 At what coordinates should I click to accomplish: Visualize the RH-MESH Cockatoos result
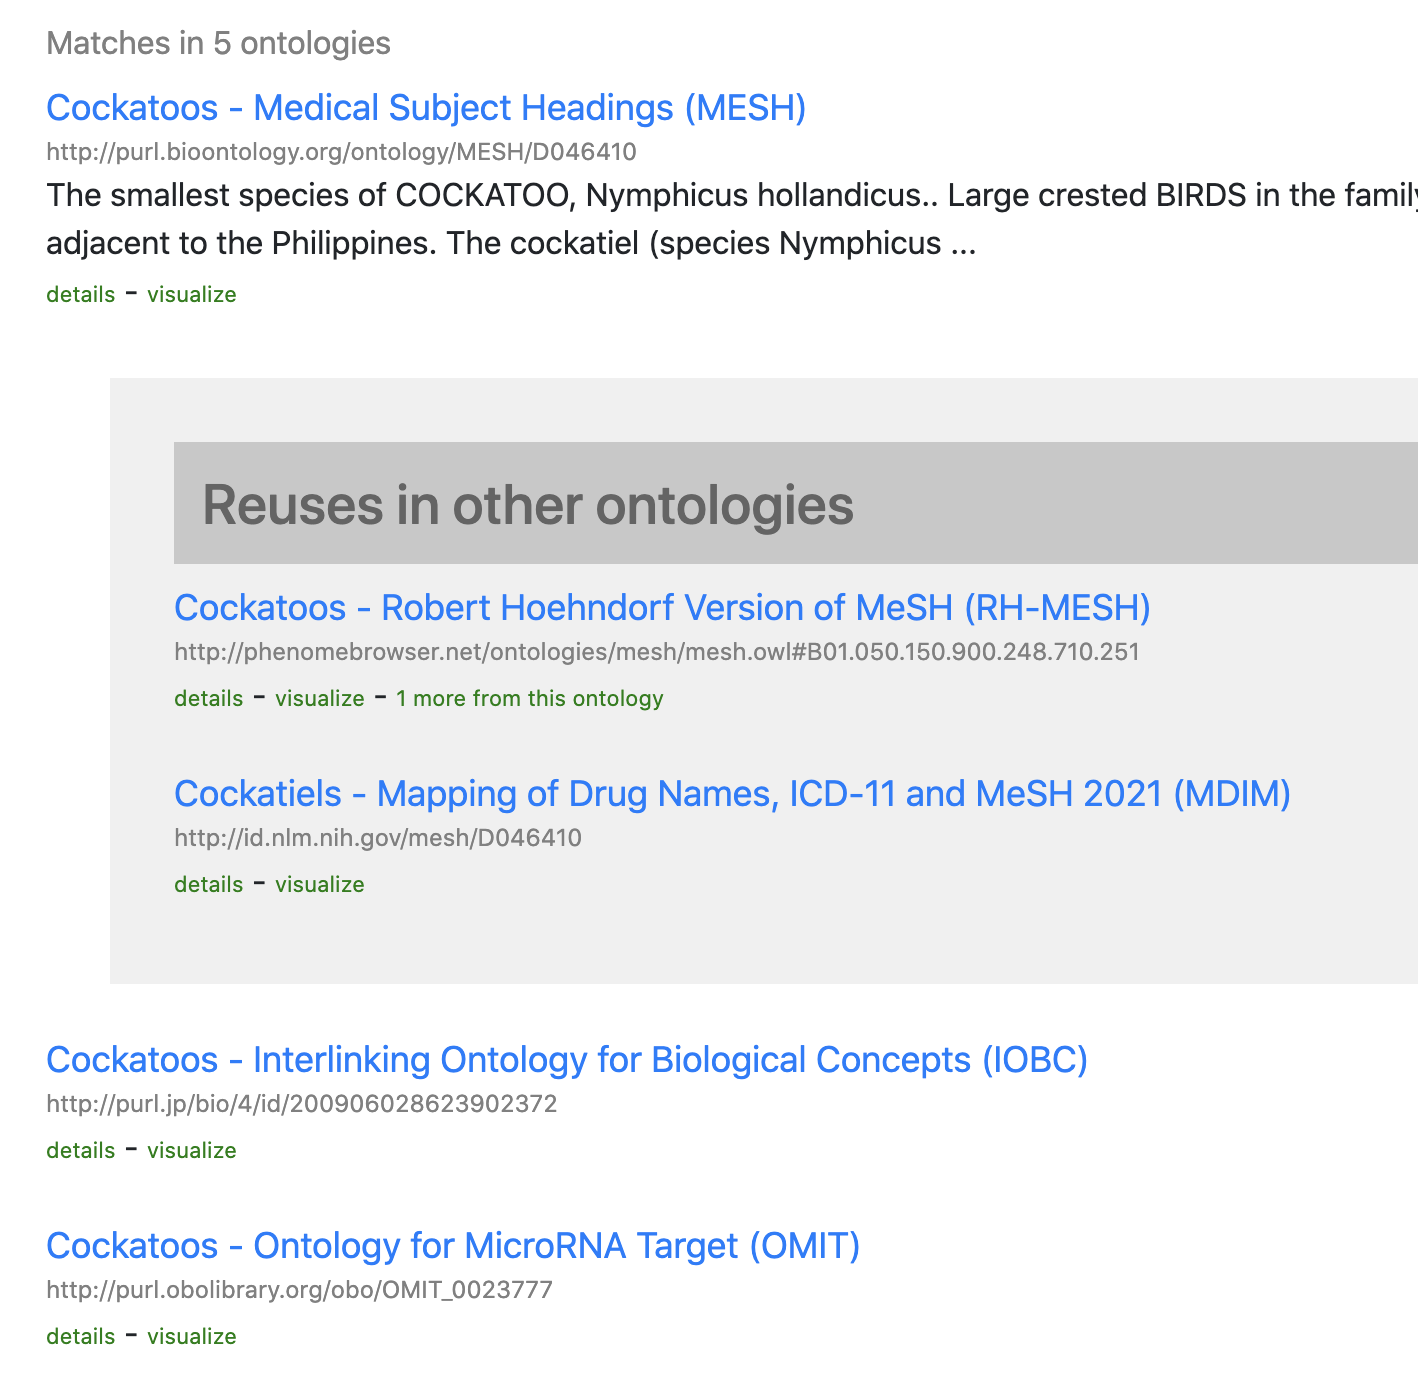320,699
